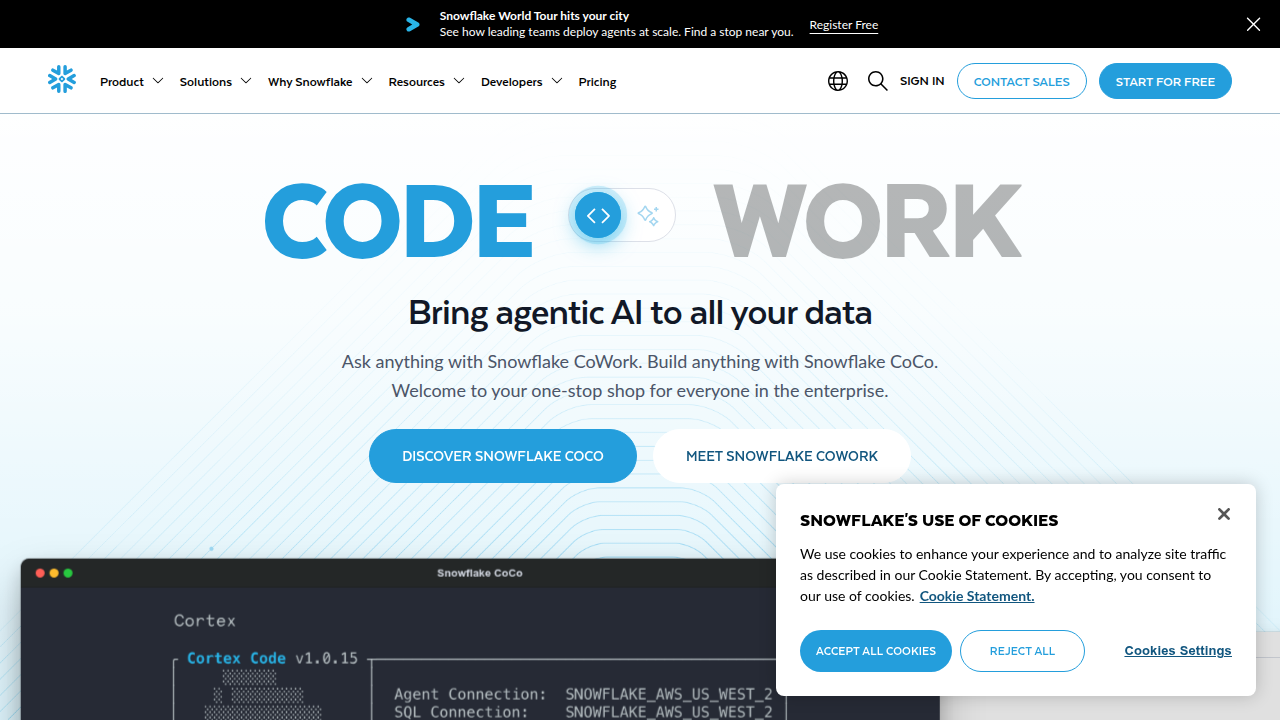Reject all cookies
1280x720 pixels.
[x=1022, y=651]
